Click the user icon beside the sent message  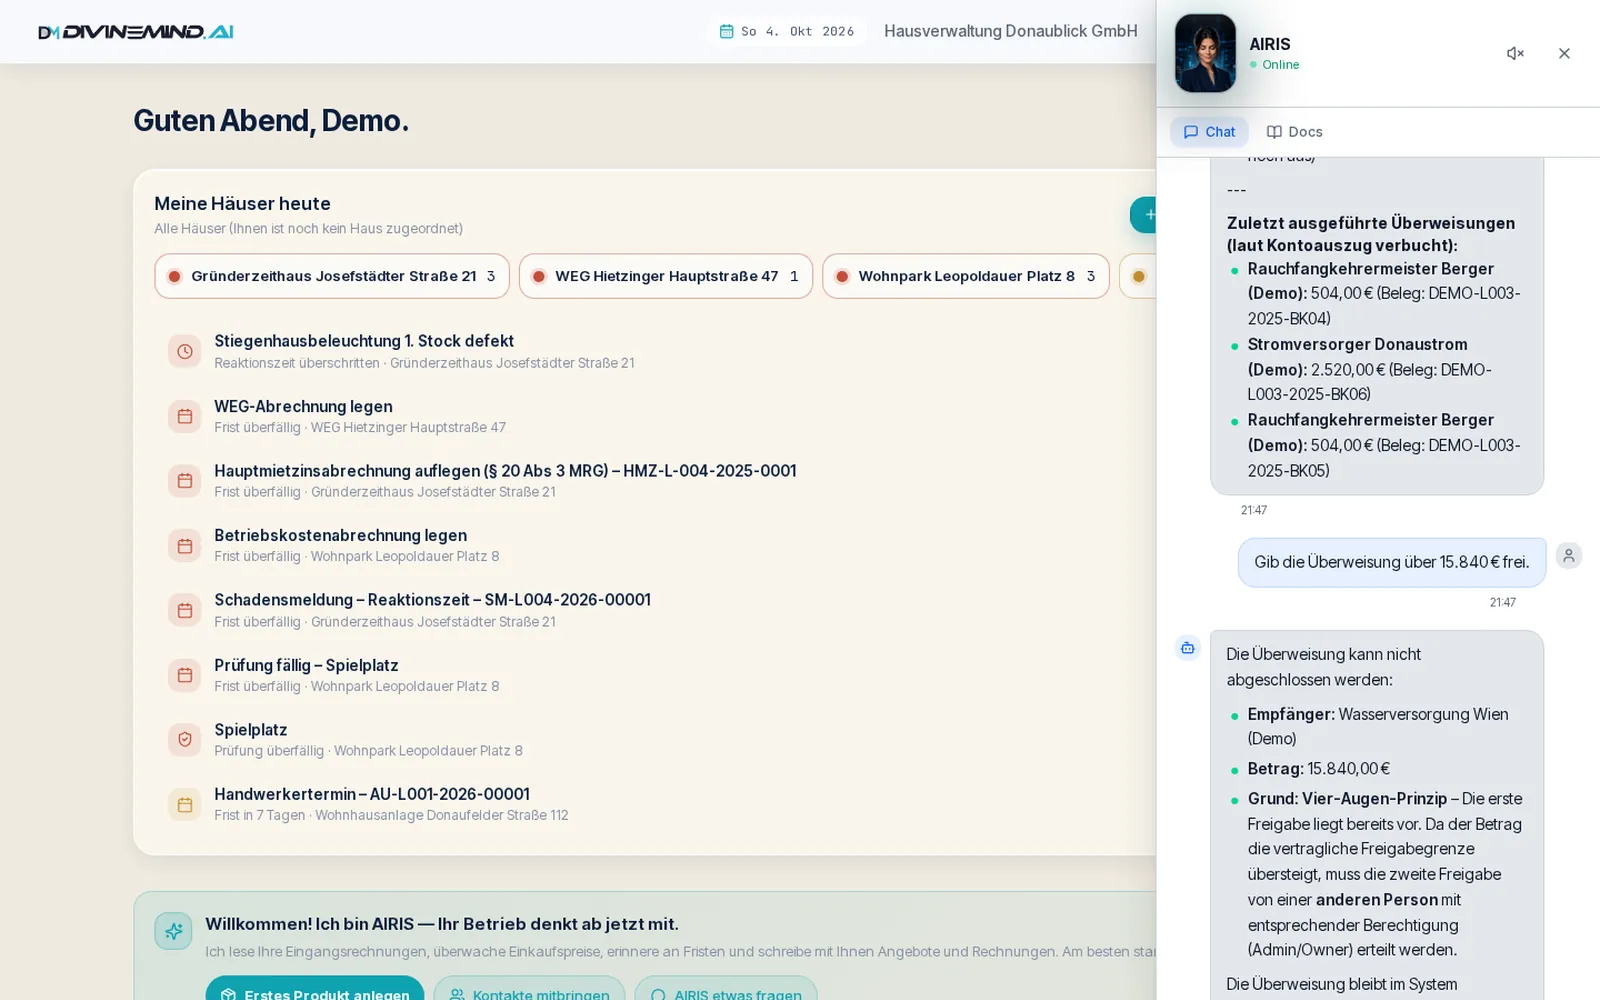pos(1569,555)
